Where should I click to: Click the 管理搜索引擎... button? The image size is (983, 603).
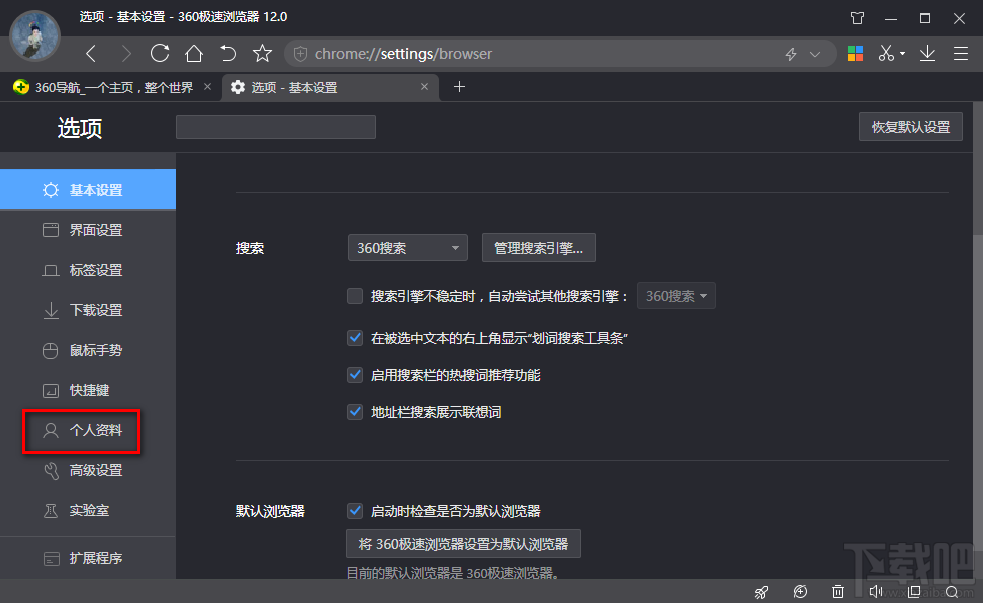tap(539, 248)
